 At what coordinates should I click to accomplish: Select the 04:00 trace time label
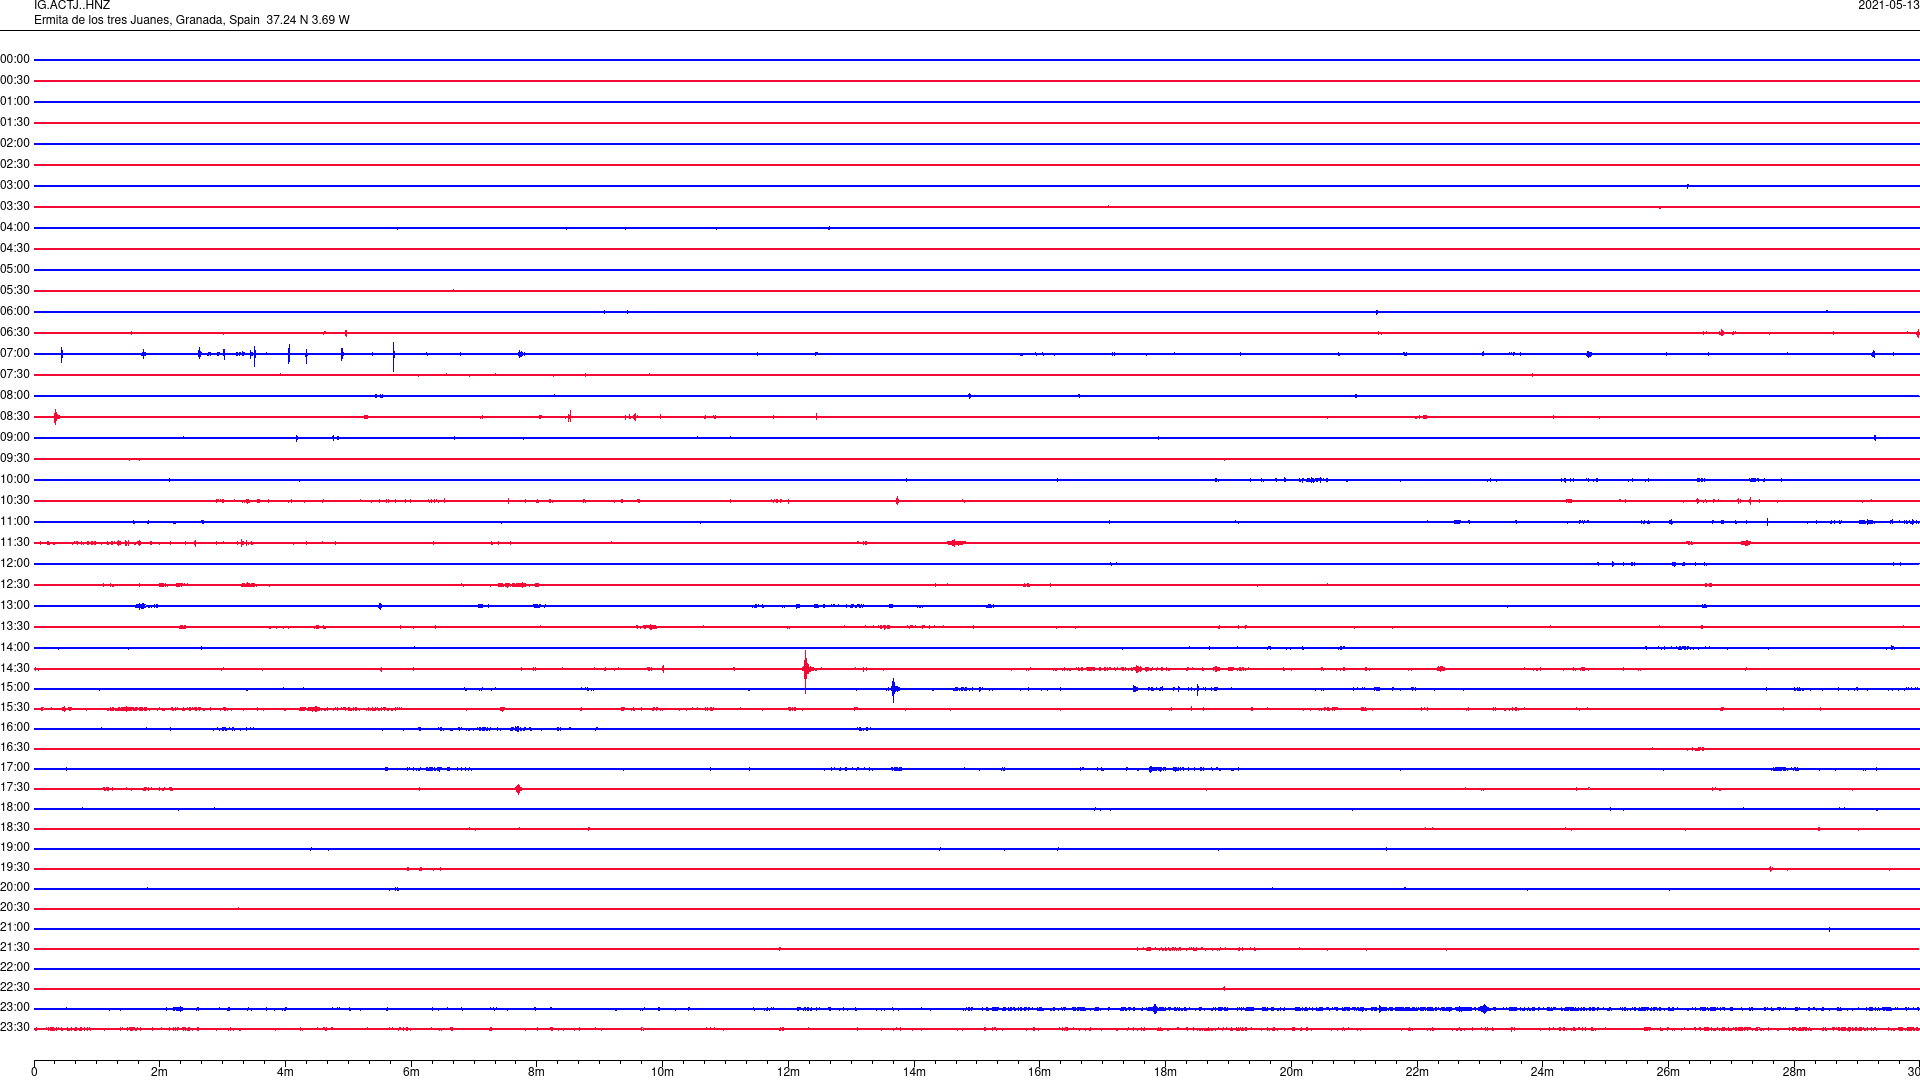pyautogui.click(x=15, y=228)
